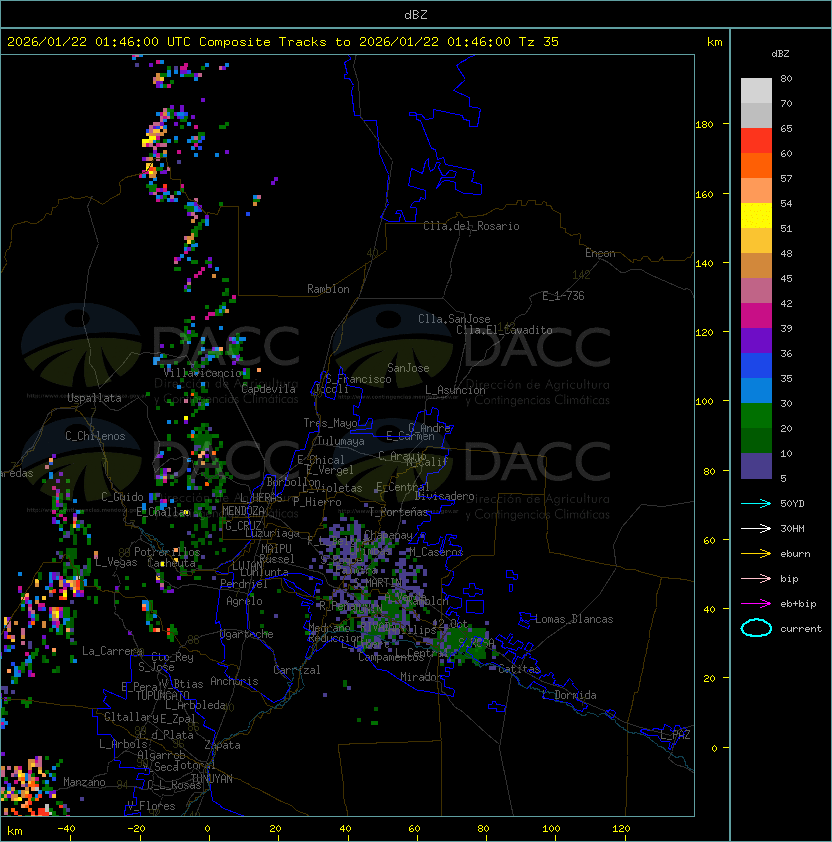Click the 120 tick on bottom axis
This screenshot has height=842, width=832.
[621, 829]
